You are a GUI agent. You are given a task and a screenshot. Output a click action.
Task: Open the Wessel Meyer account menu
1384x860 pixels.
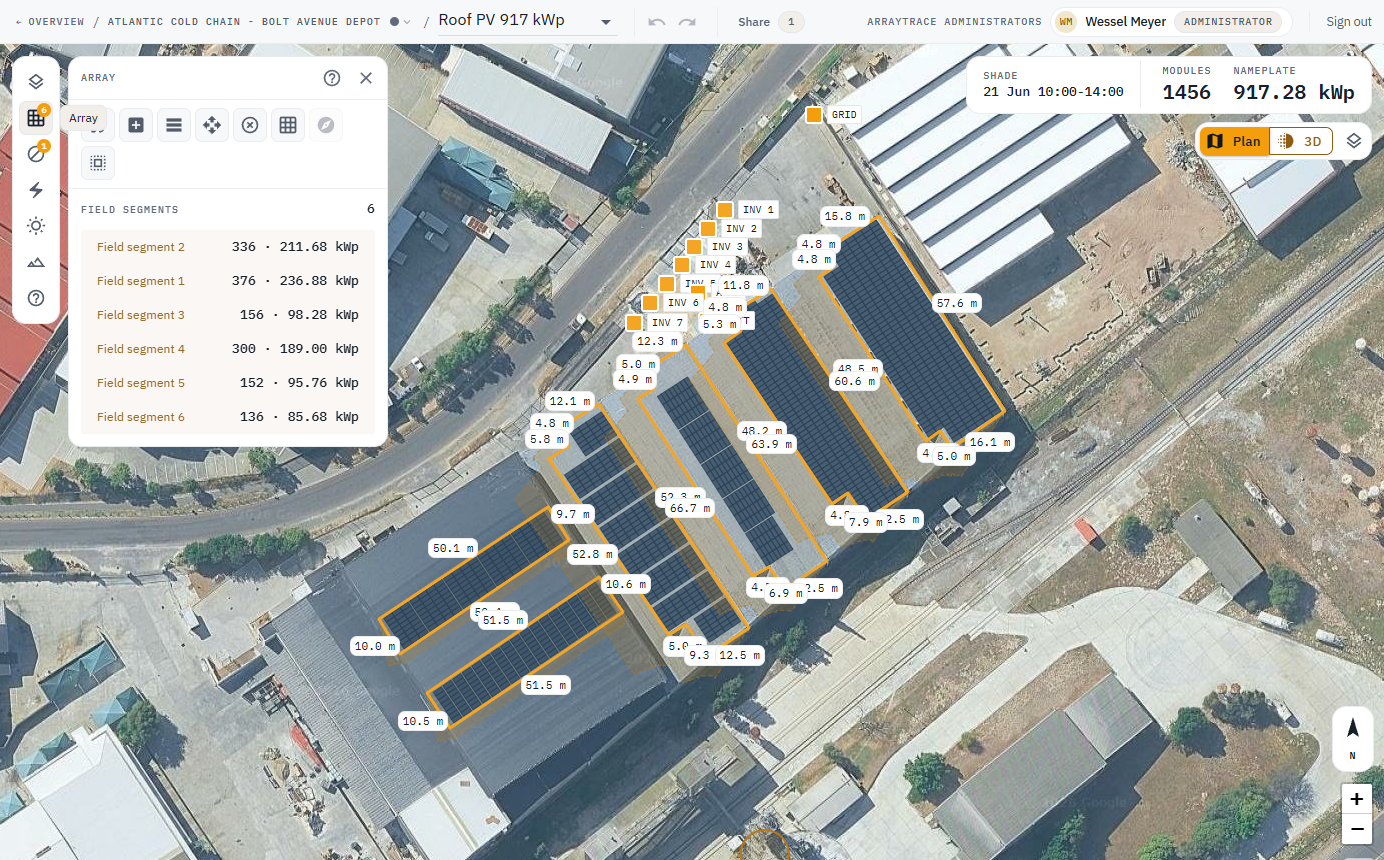click(x=1171, y=22)
